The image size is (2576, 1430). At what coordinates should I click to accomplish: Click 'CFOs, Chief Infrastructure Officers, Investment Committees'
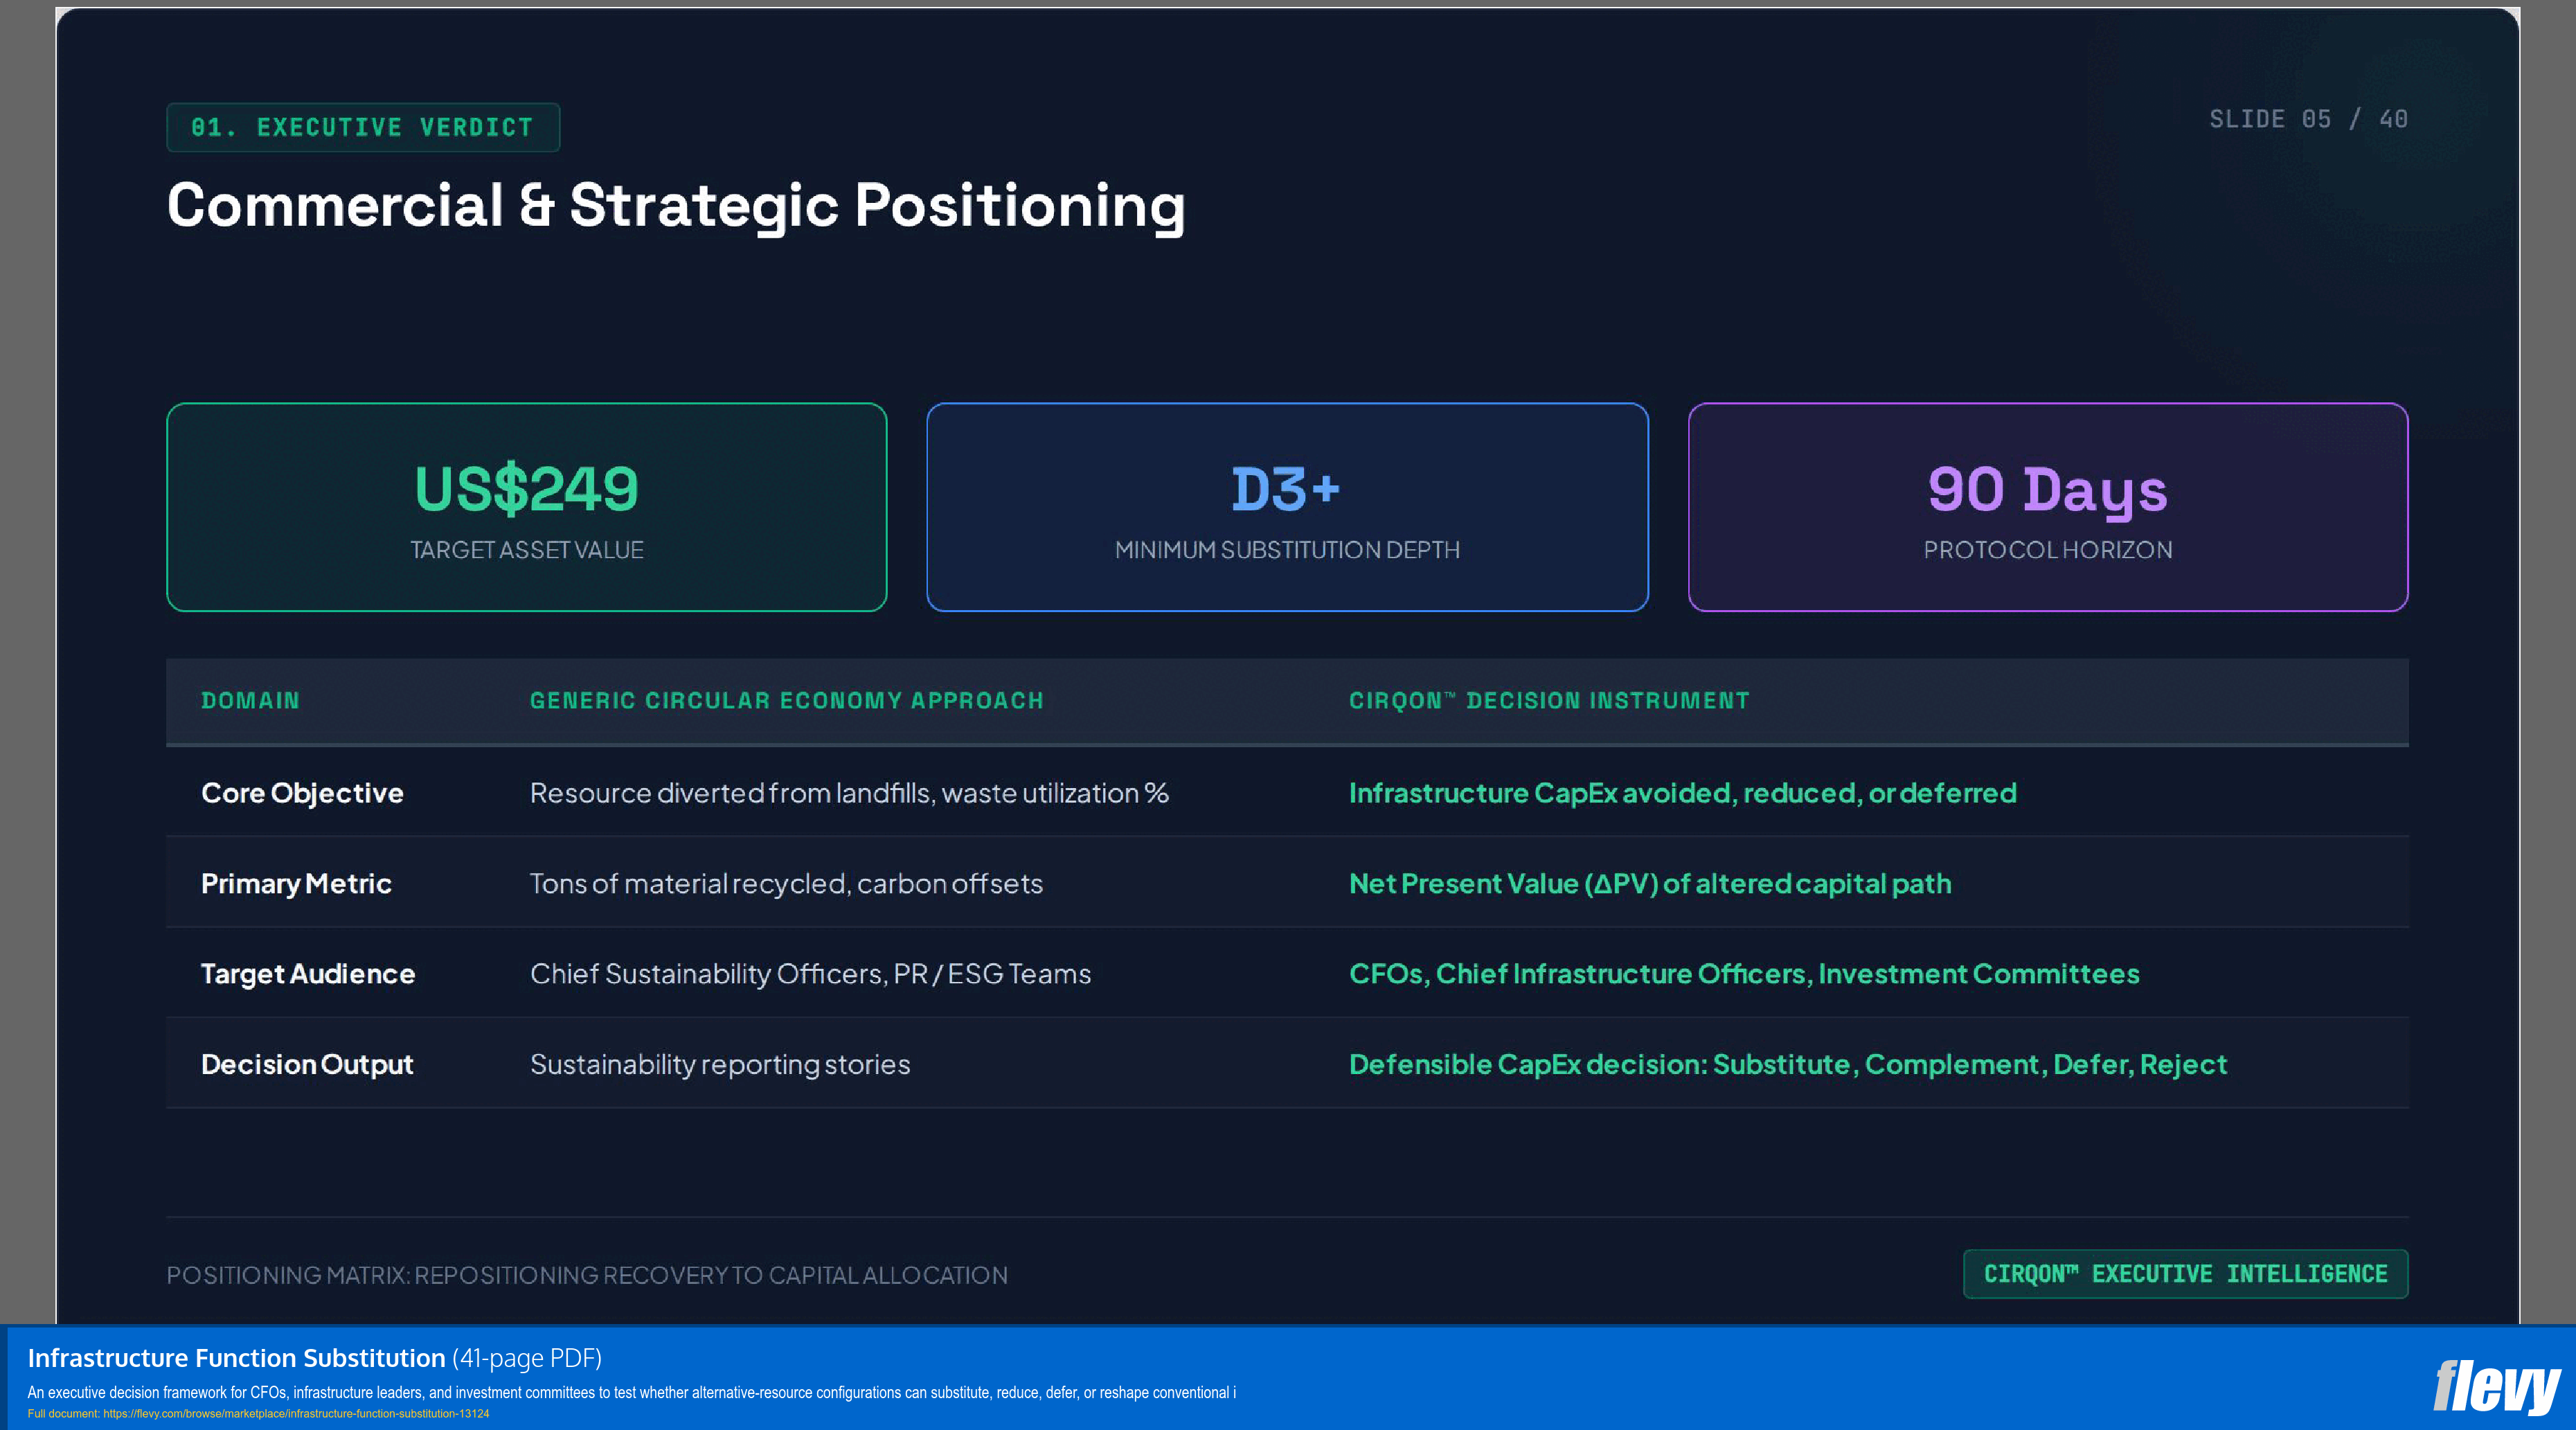1744,973
